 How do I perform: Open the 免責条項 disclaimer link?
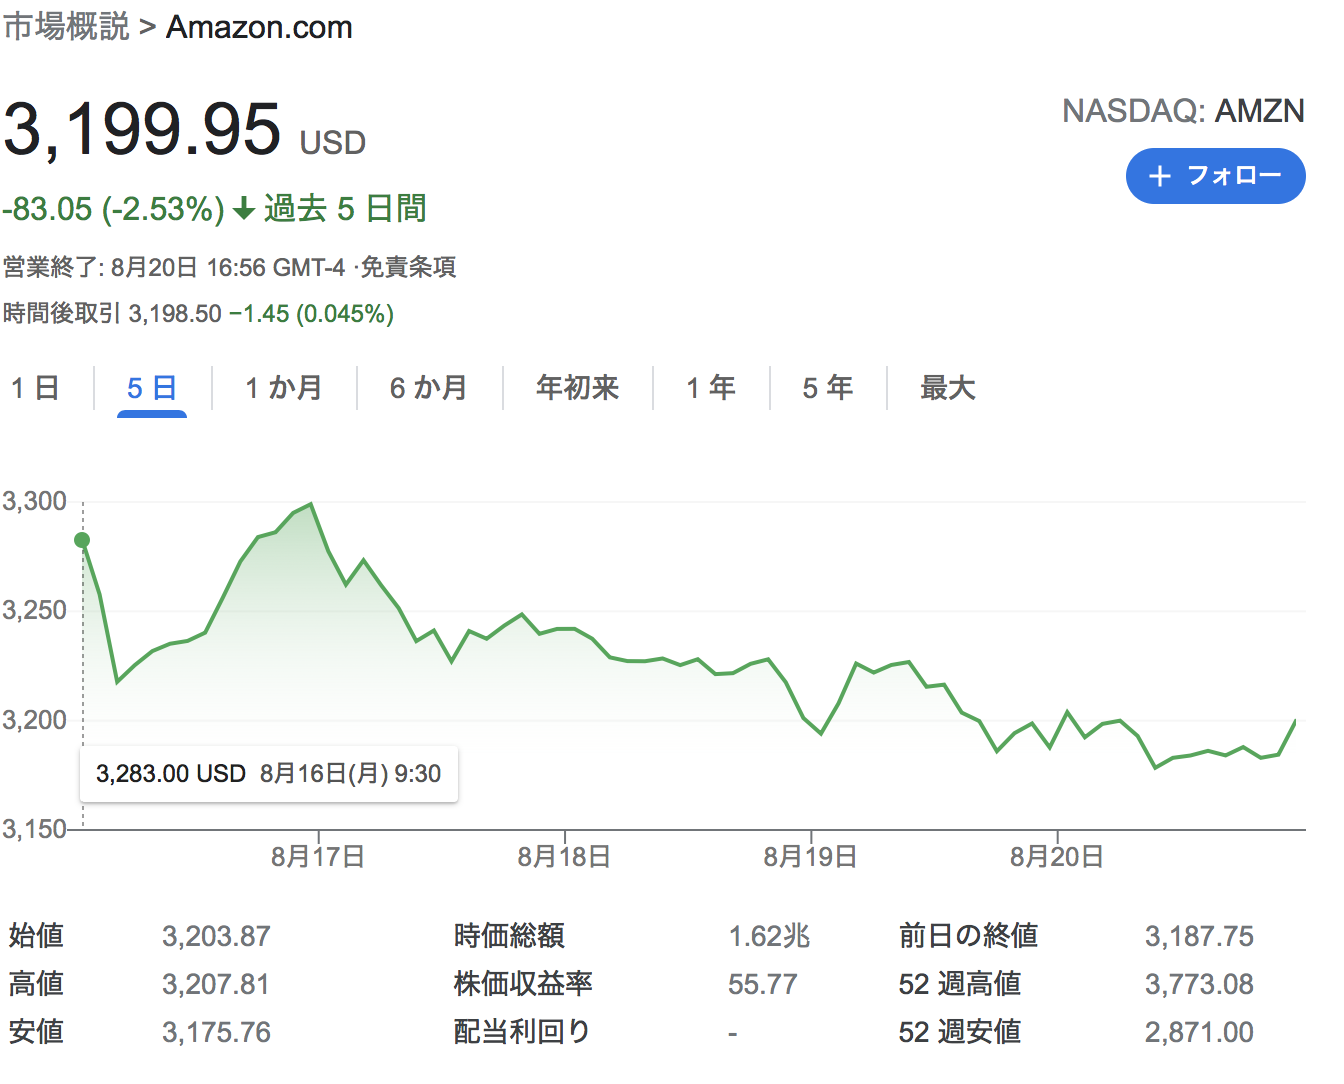(408, 267)
